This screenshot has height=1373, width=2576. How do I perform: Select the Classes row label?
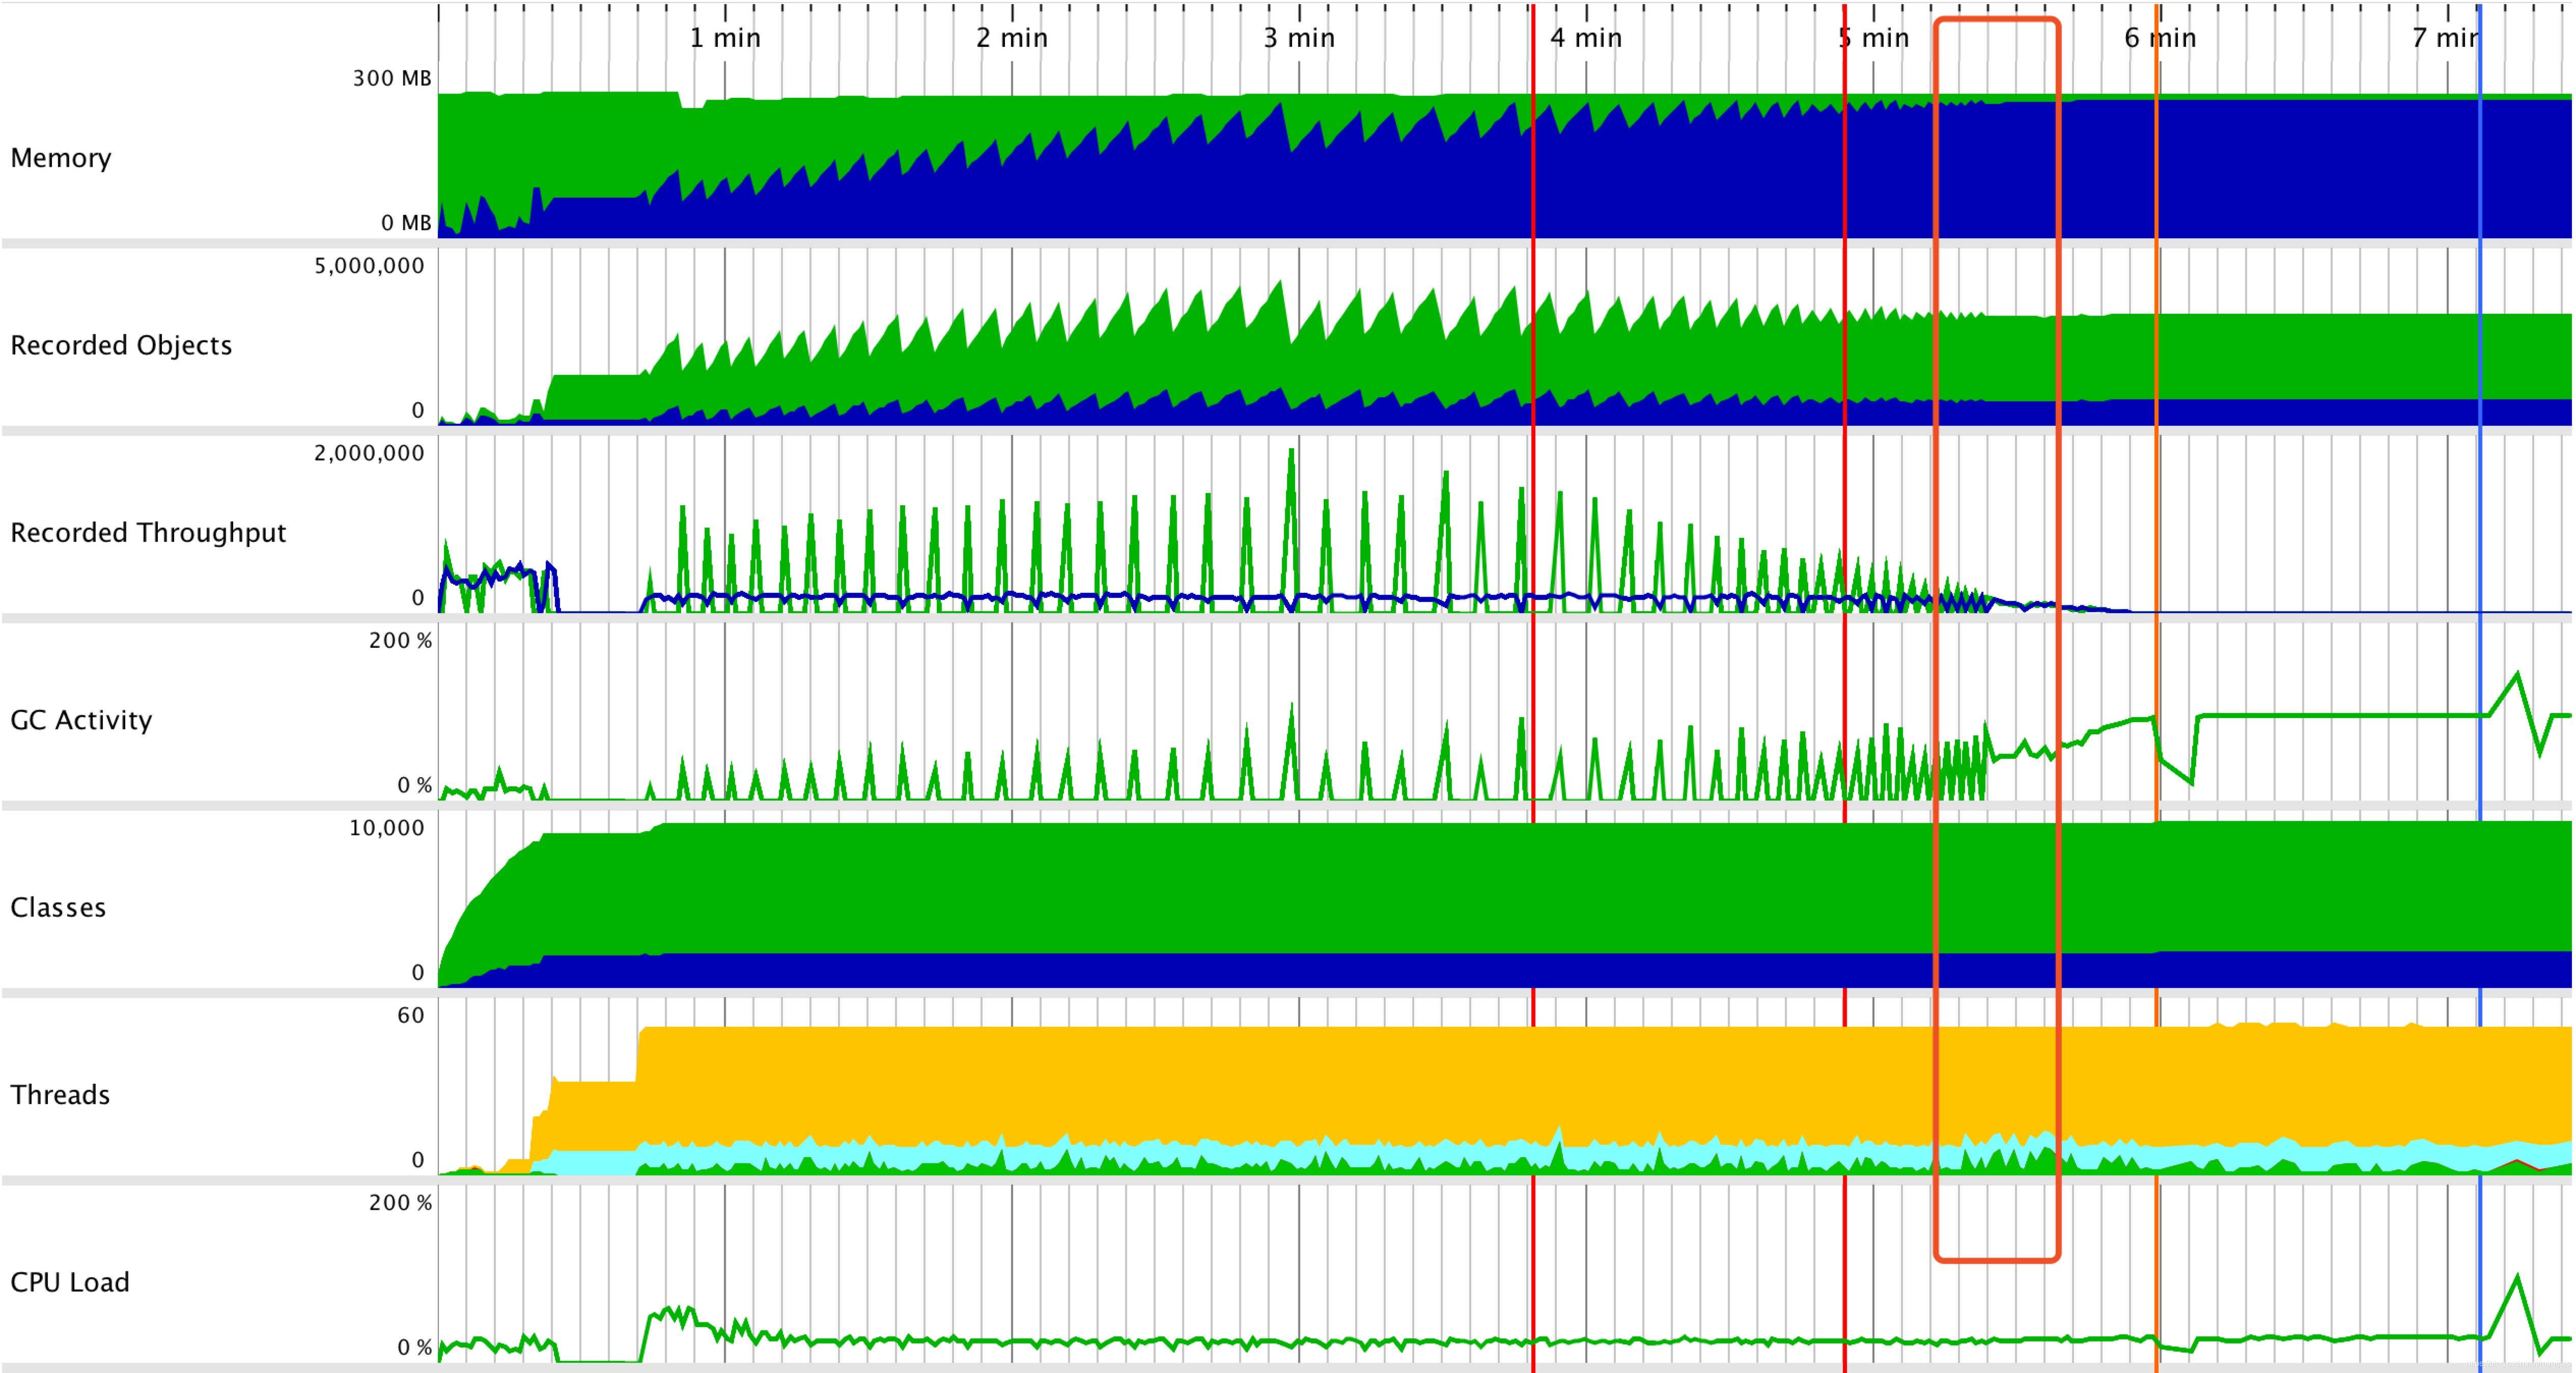tap(58, 907)
